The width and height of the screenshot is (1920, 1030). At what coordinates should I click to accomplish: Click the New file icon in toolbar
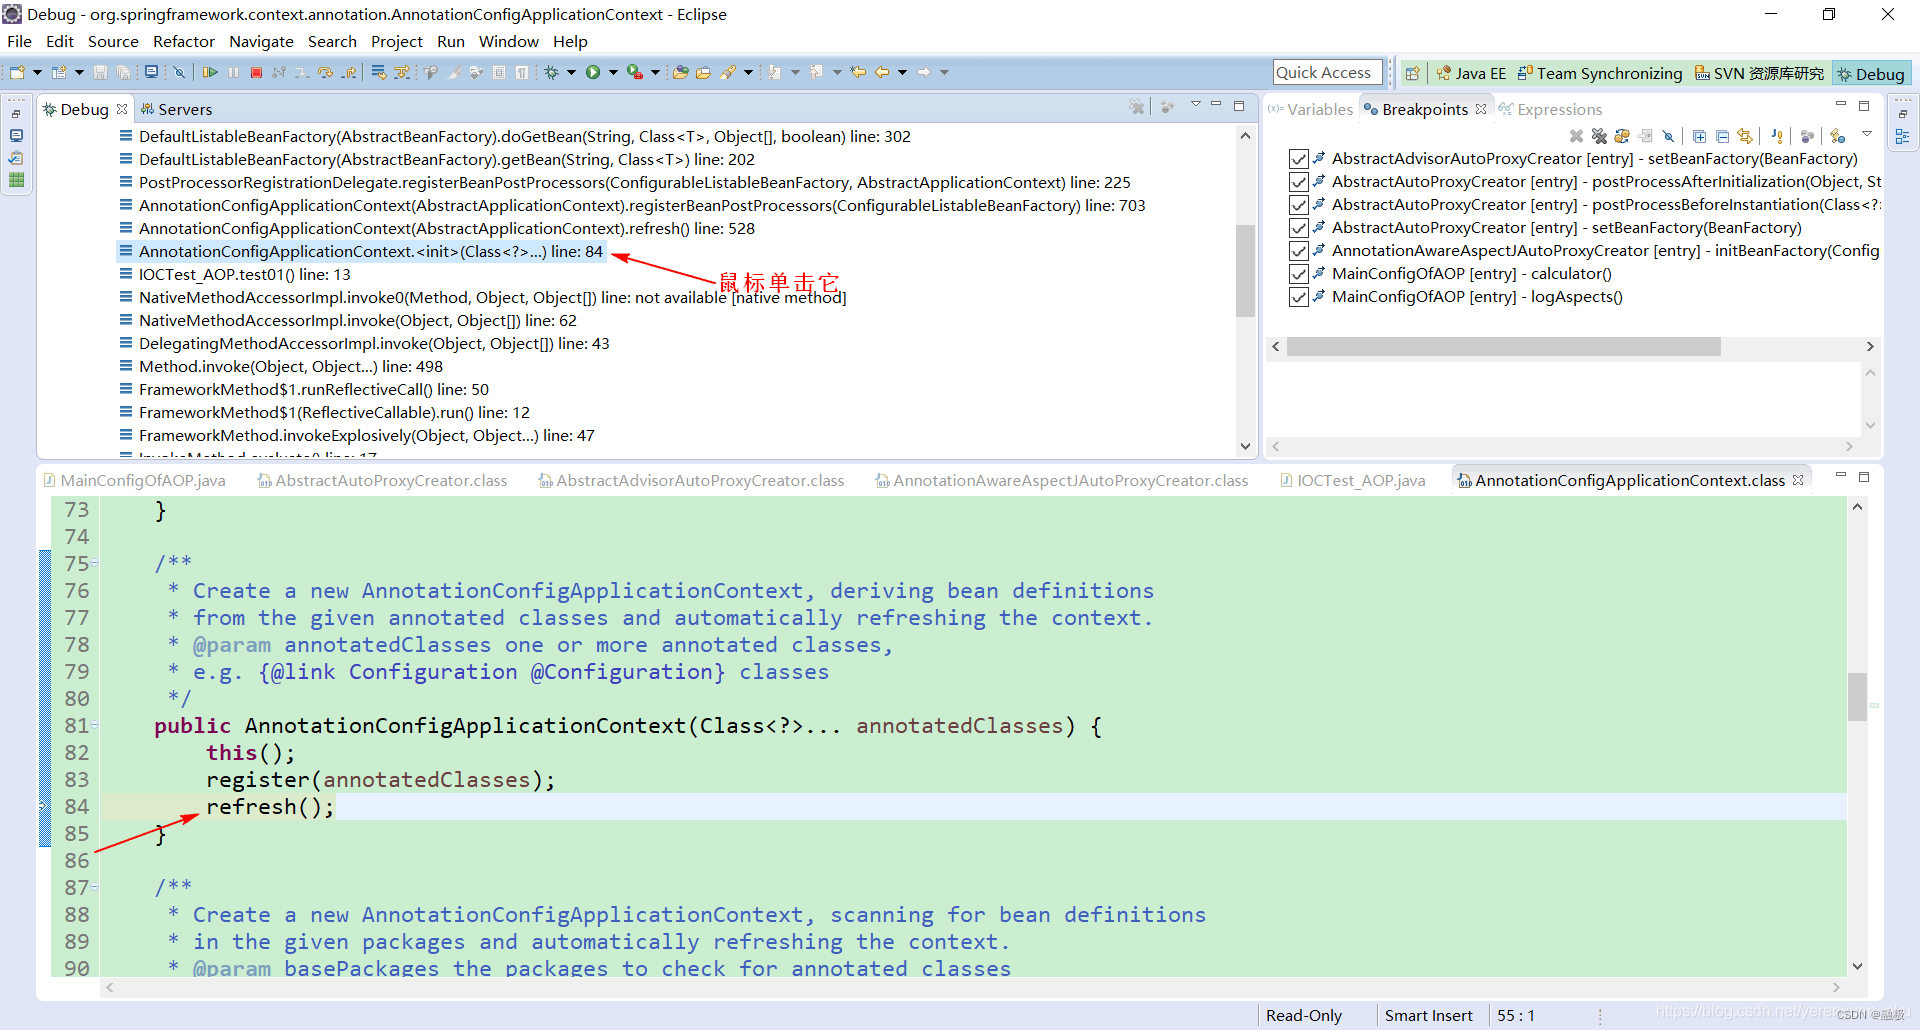click(17, 72)
